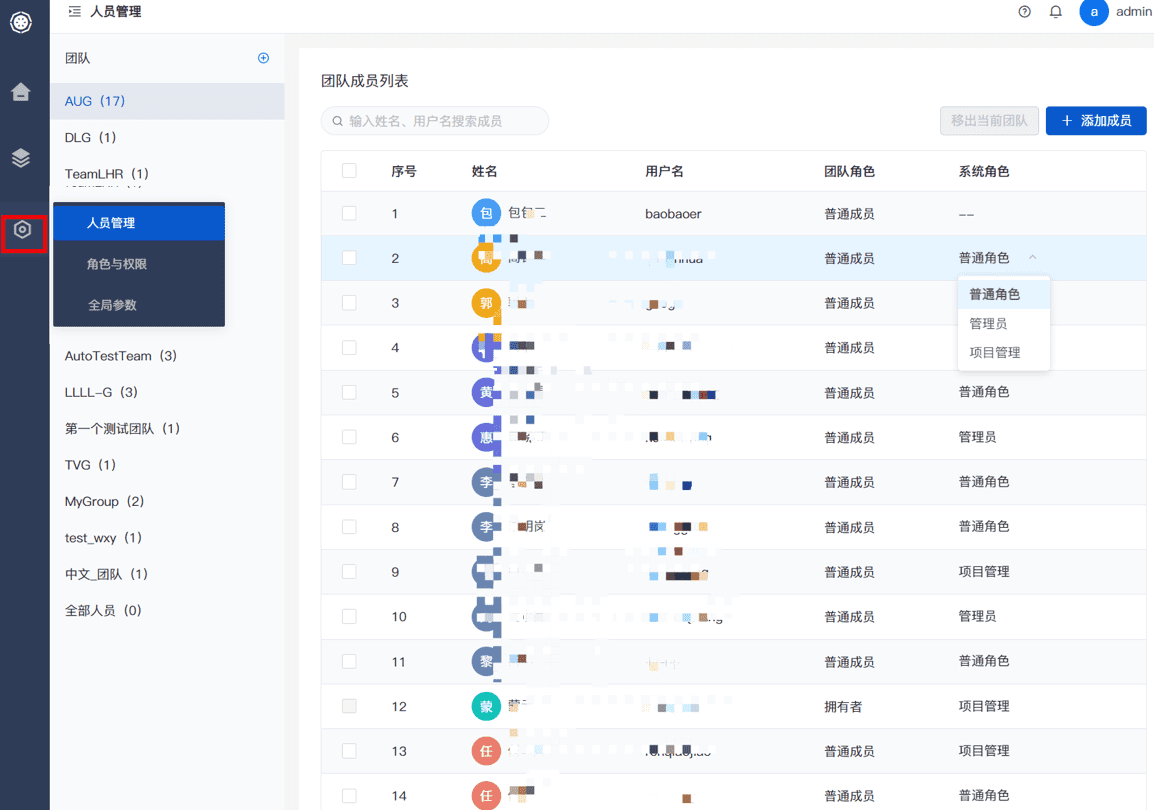The width and height of the screenshot is (1154, 812).
Task: Click the application logo icon
Action: tap(21, 23)
